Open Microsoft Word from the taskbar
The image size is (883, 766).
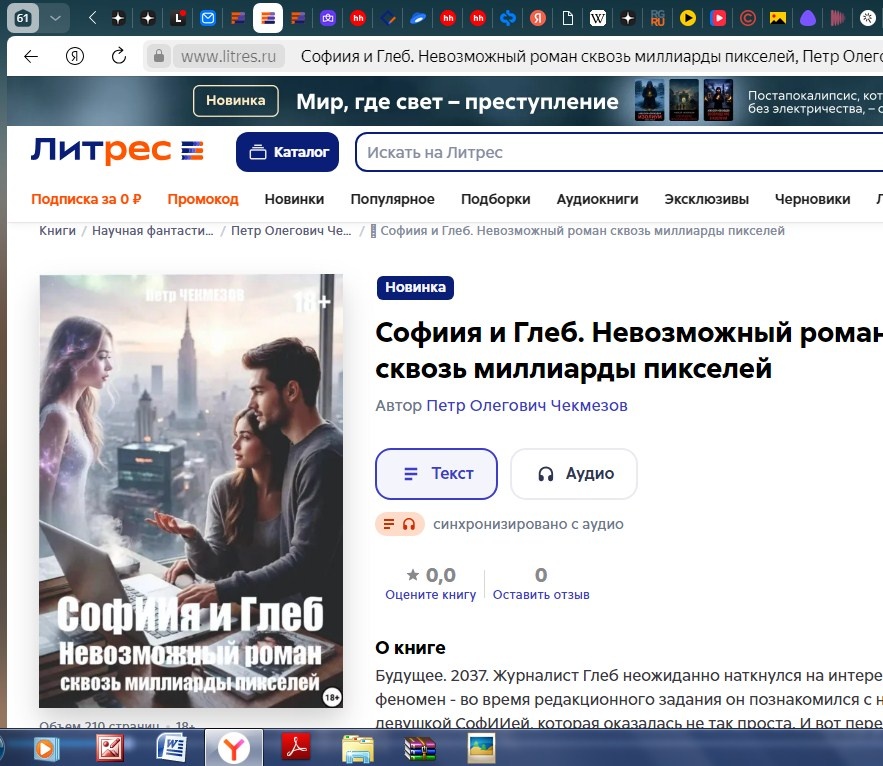172,748
